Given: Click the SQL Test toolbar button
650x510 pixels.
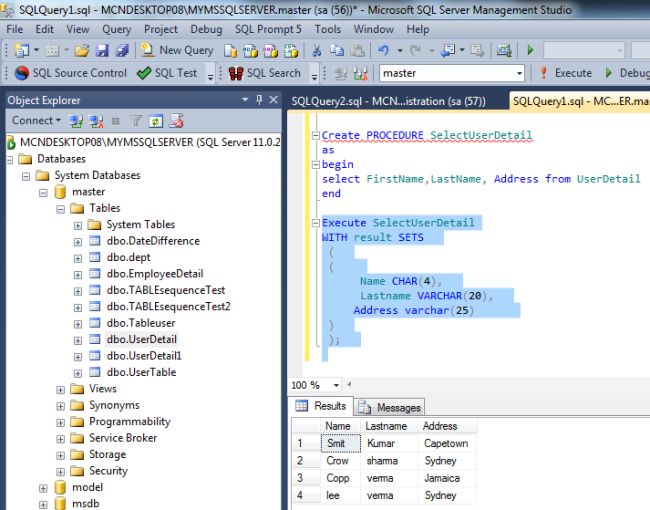Looking at the screenshot, I should click(167, 73).
